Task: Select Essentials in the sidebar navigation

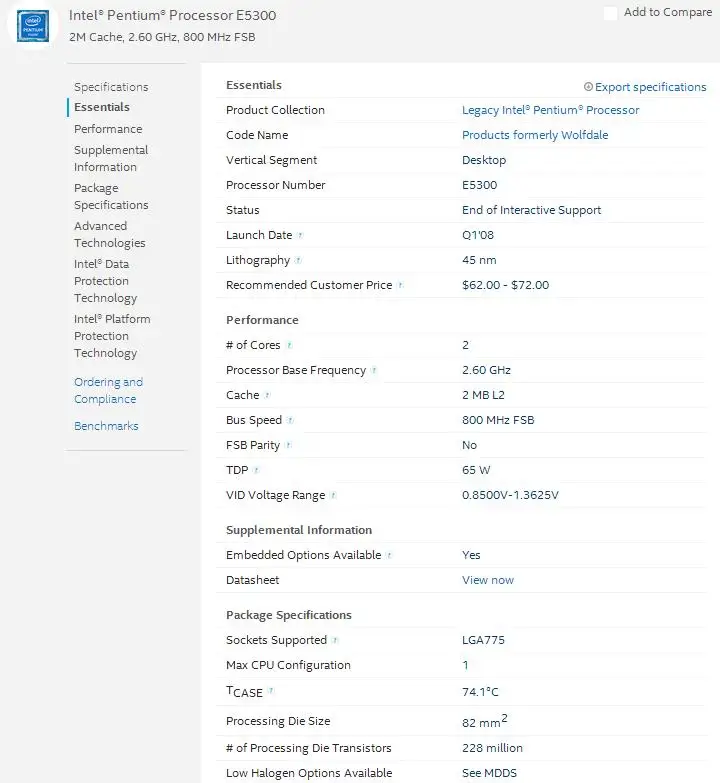Action: (x=102, y=107)
